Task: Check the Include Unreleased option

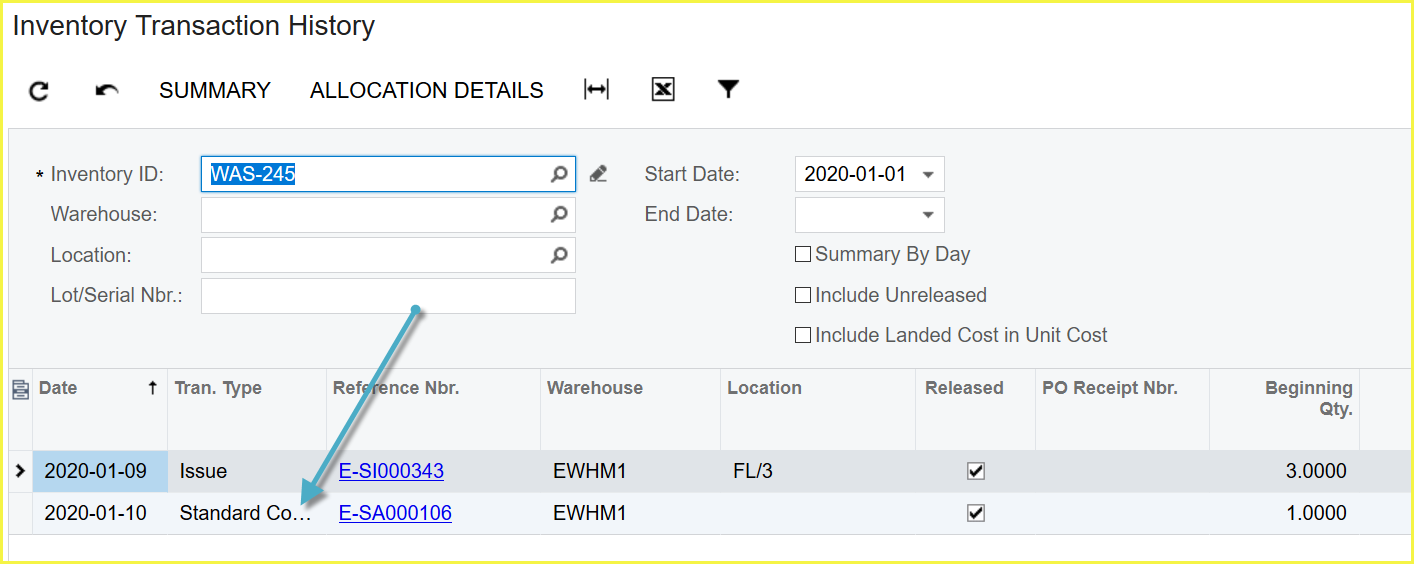Action: tap(802, 295)
